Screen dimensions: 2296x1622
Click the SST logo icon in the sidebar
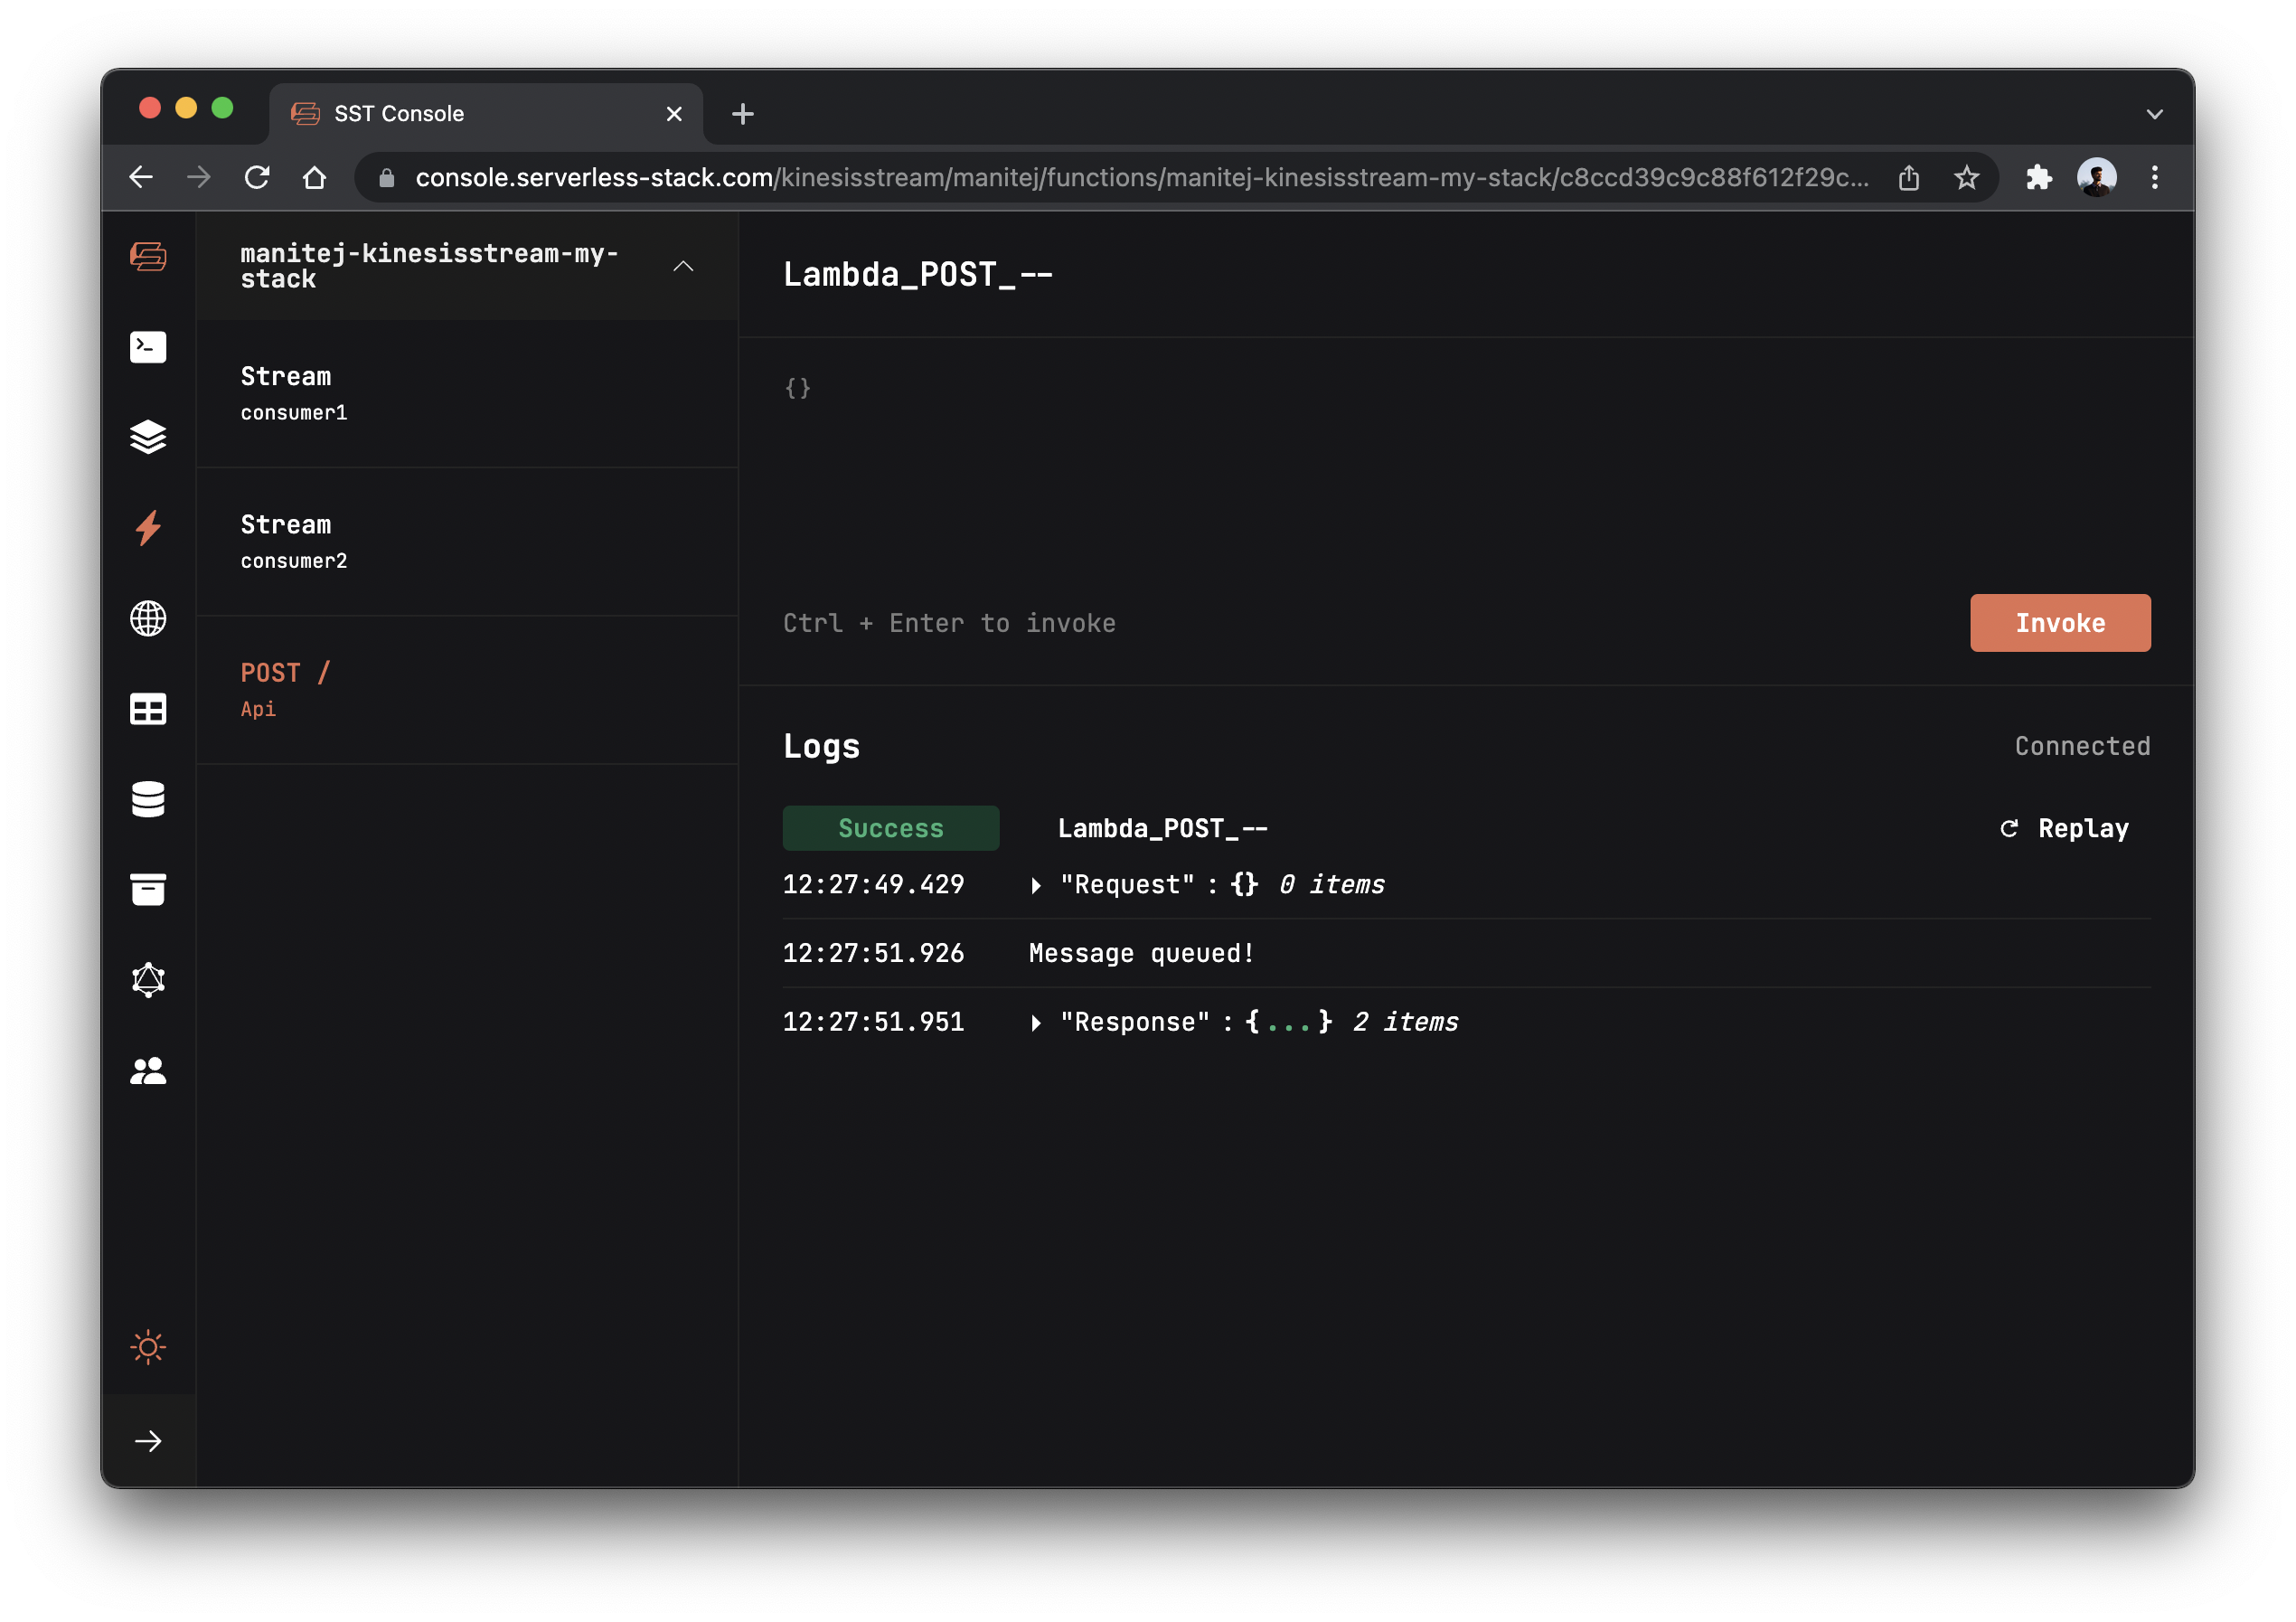coord(148,257)
